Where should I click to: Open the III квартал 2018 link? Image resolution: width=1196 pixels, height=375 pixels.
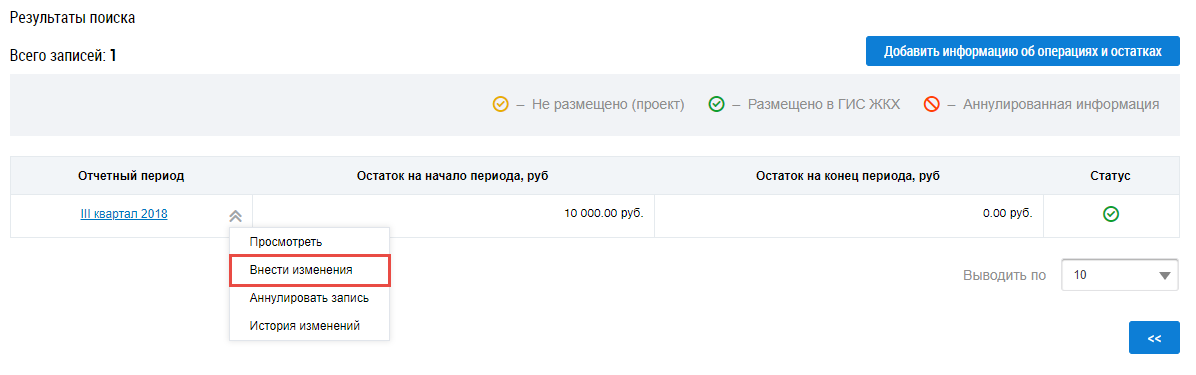124,214
